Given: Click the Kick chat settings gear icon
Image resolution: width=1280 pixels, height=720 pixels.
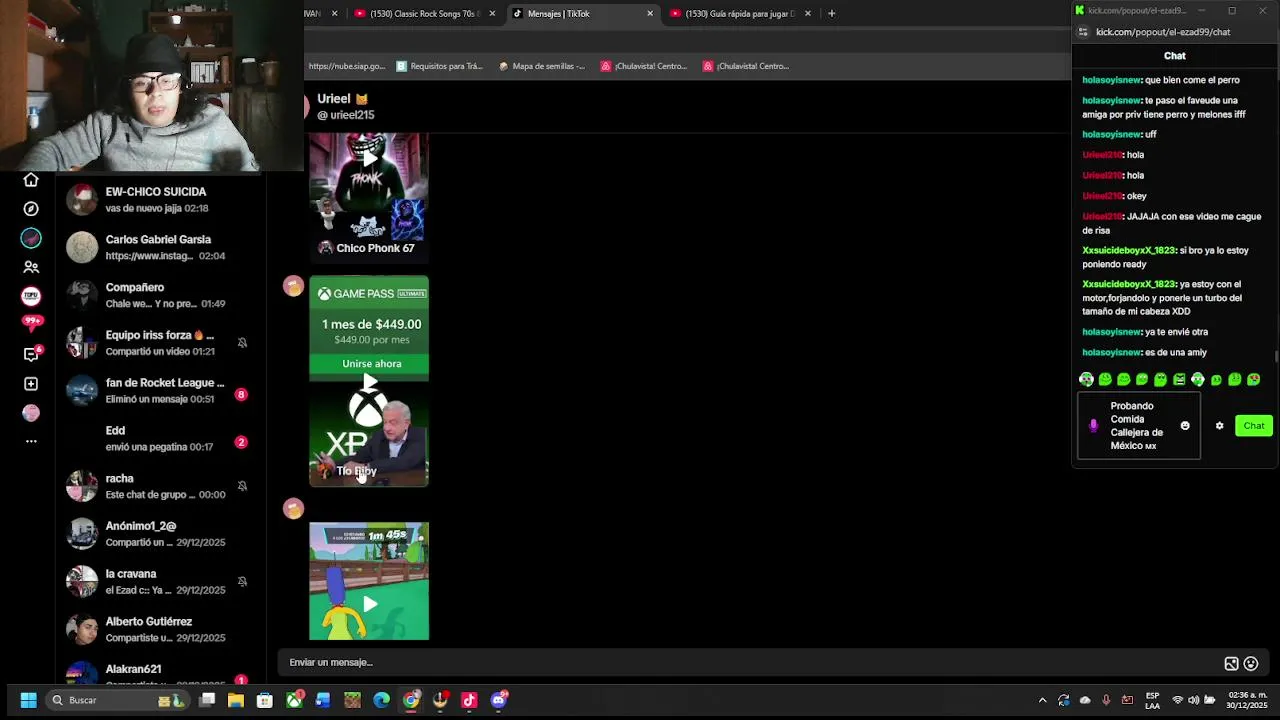Looking at the screenshot, I should (x=1219, y=426).
